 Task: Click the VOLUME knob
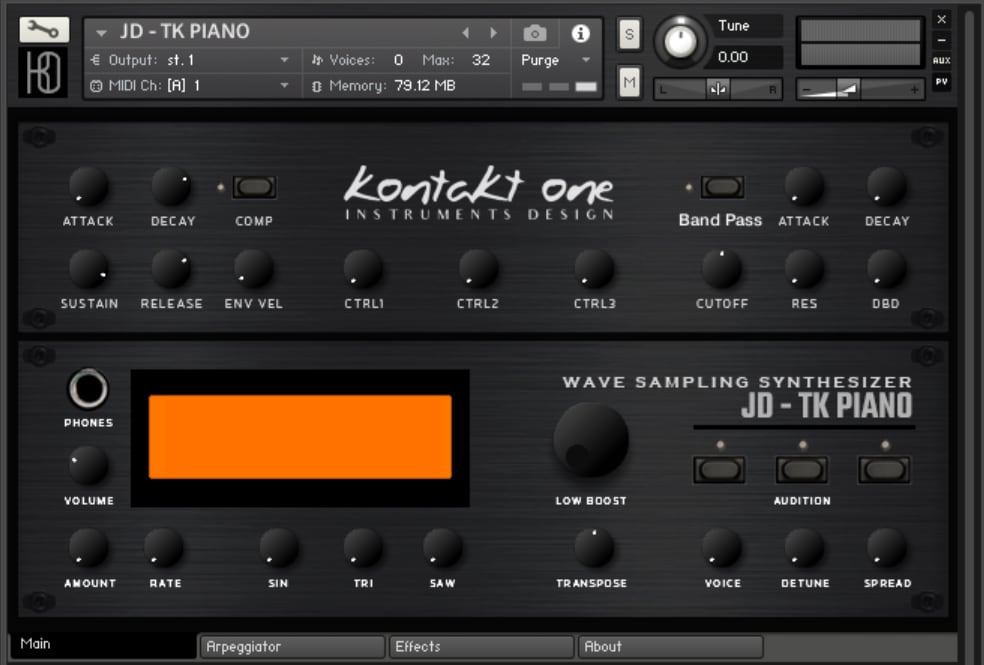(x=88, y=466)
